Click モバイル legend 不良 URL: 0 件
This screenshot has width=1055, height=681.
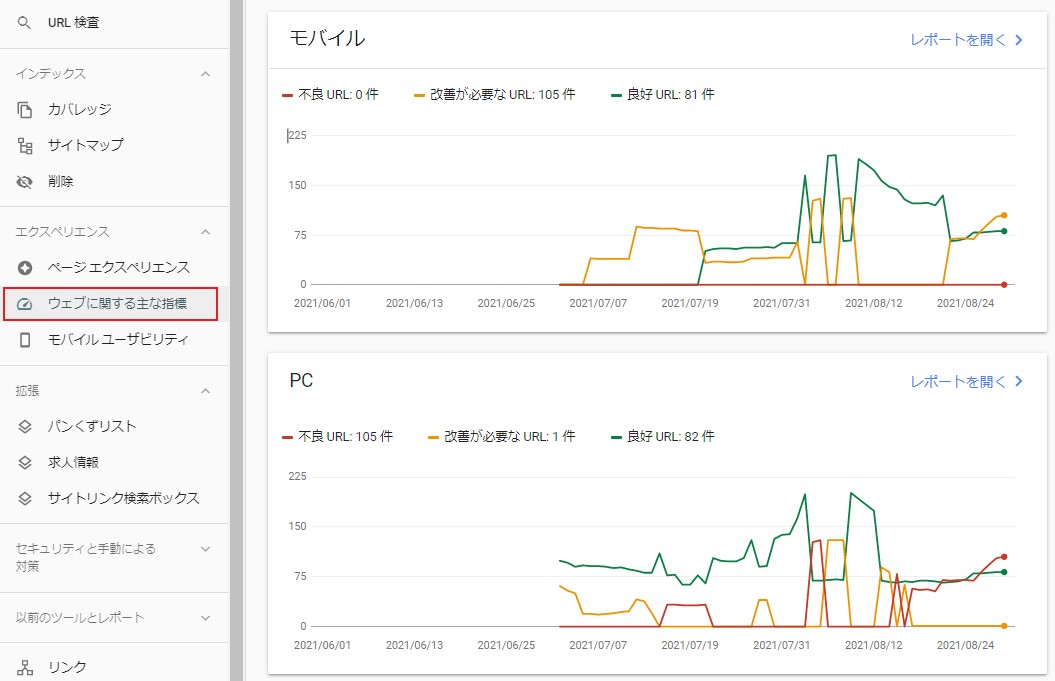pyautogui.click(x=330, y=95)
